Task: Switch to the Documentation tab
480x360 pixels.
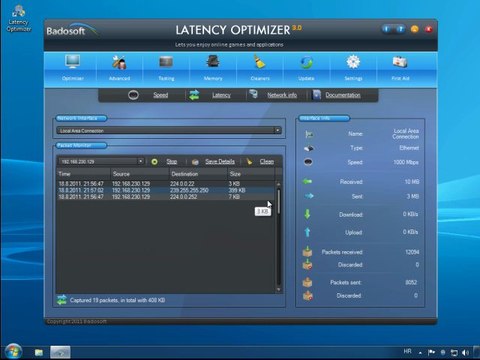Action: (x=343, y=95)
